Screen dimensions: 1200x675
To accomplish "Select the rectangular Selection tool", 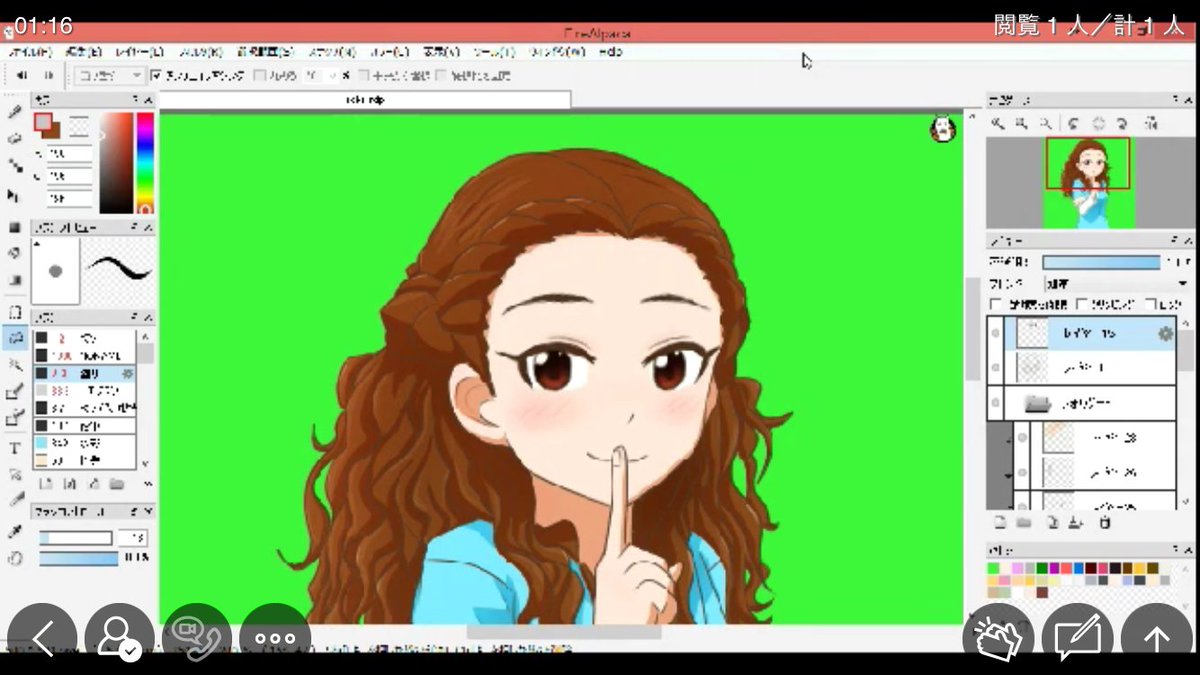I will tap(14, 312).
